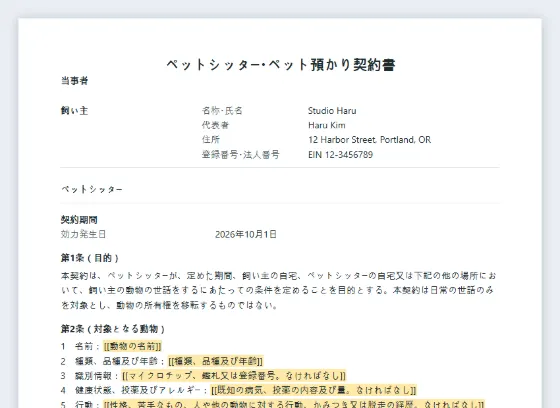The image size is (560, 408).
Task: Click the 第2条（対象となる動物）heading
Action: click(x=113, y=329)
